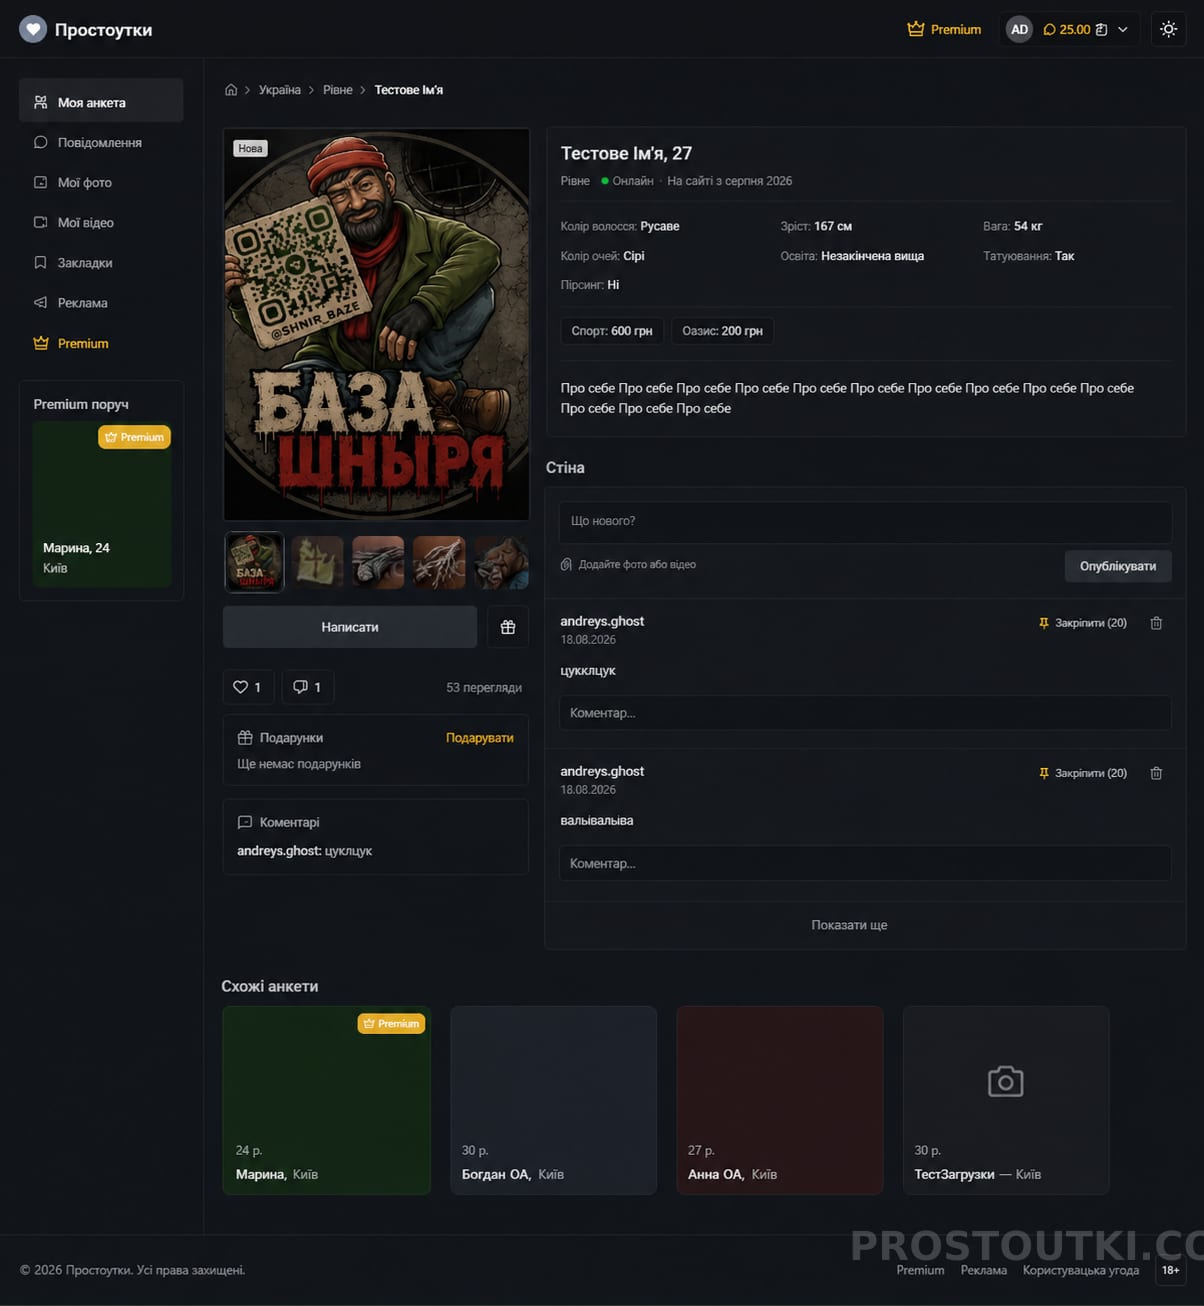Select fourth photo thumbnail
1204x1306 pixels.
pyautogui.click(x=439, y=562)
